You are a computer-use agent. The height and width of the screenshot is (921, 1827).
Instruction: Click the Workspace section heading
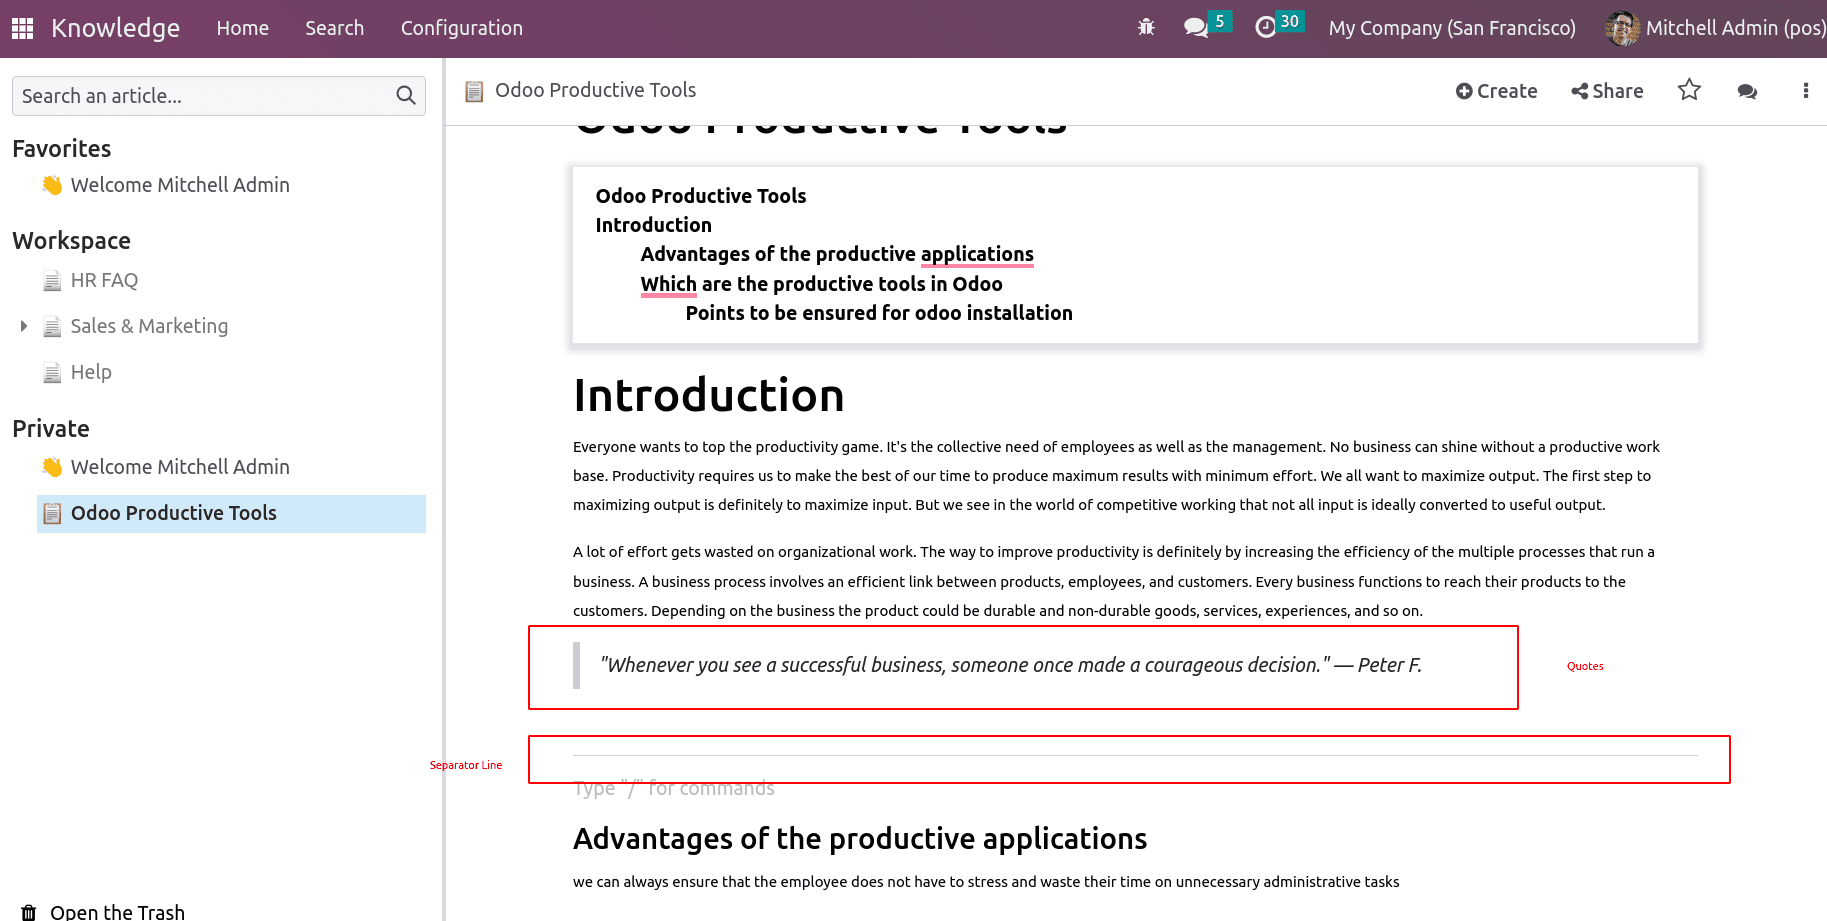tap(71, 241)
